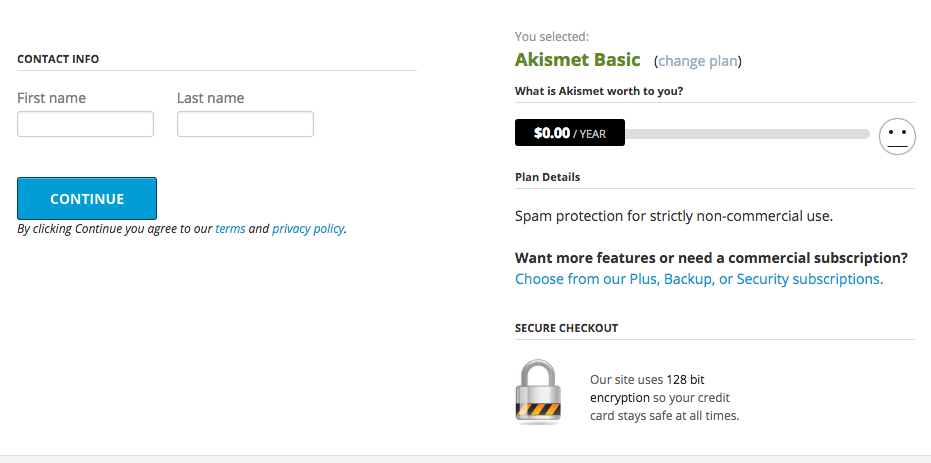The width and height of the screenshot is (931, 463).
Task: Click the change plan link
Action: click(x=698, y=61)
